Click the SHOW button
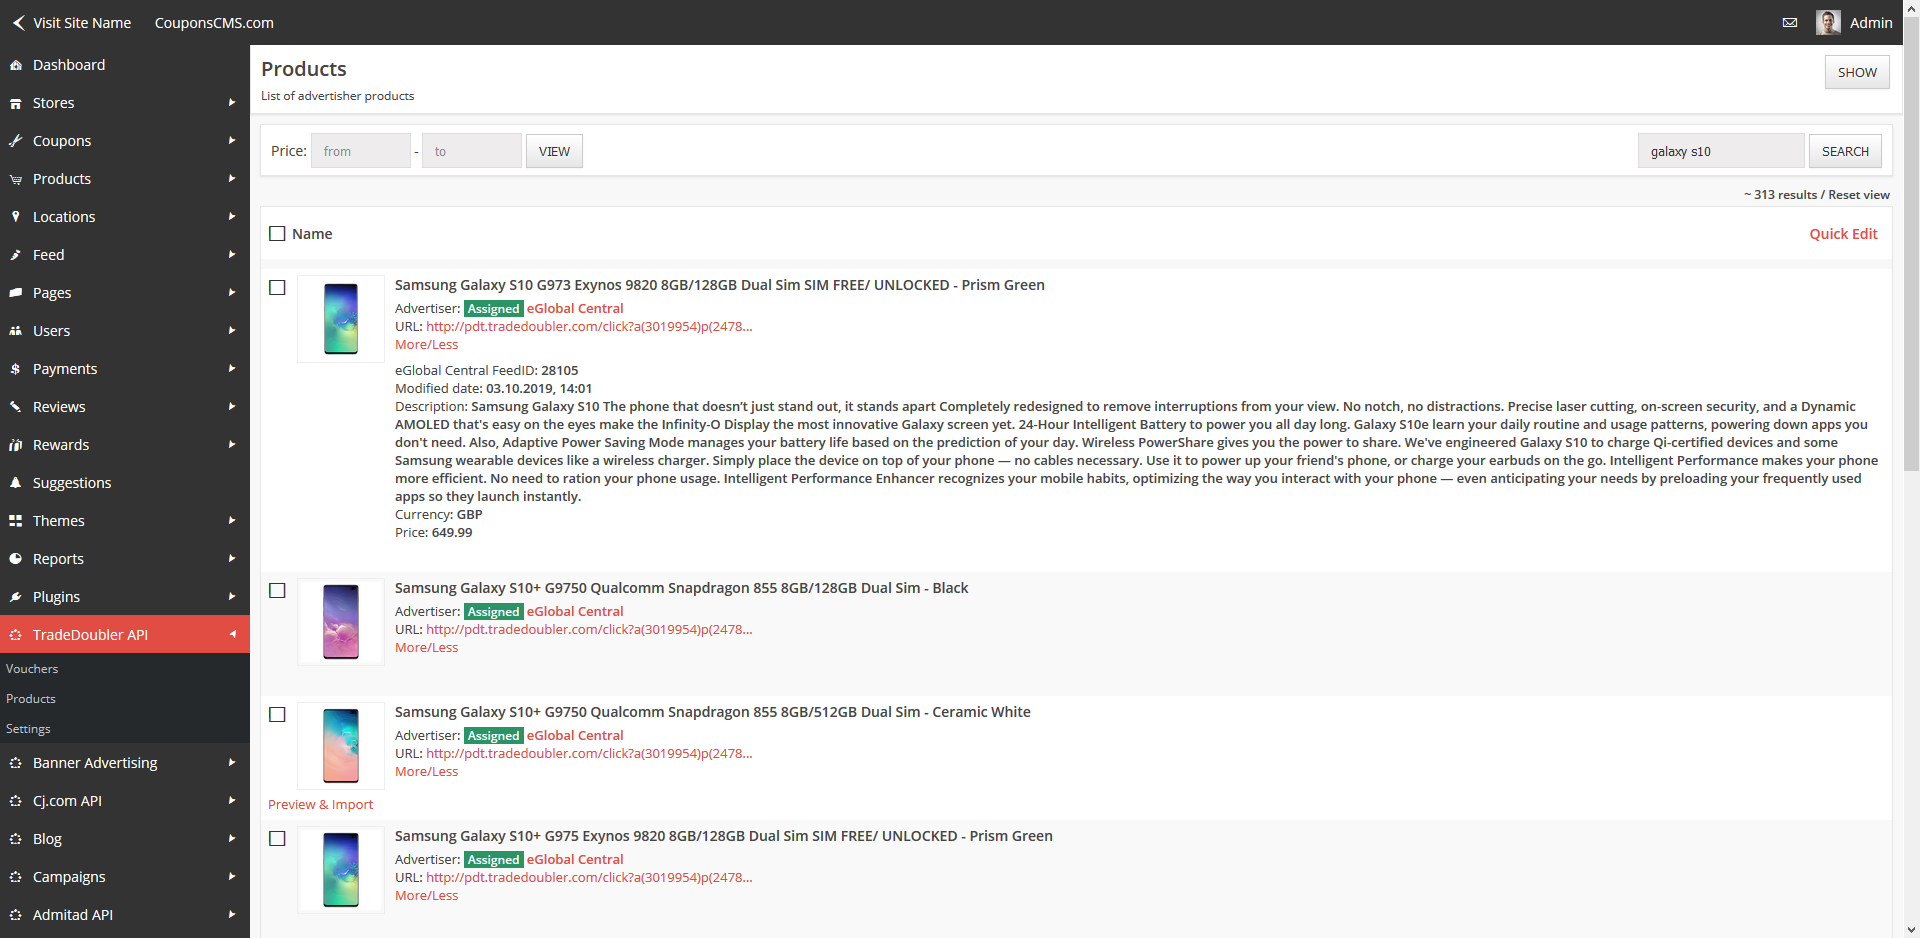 coord(1857,72)
